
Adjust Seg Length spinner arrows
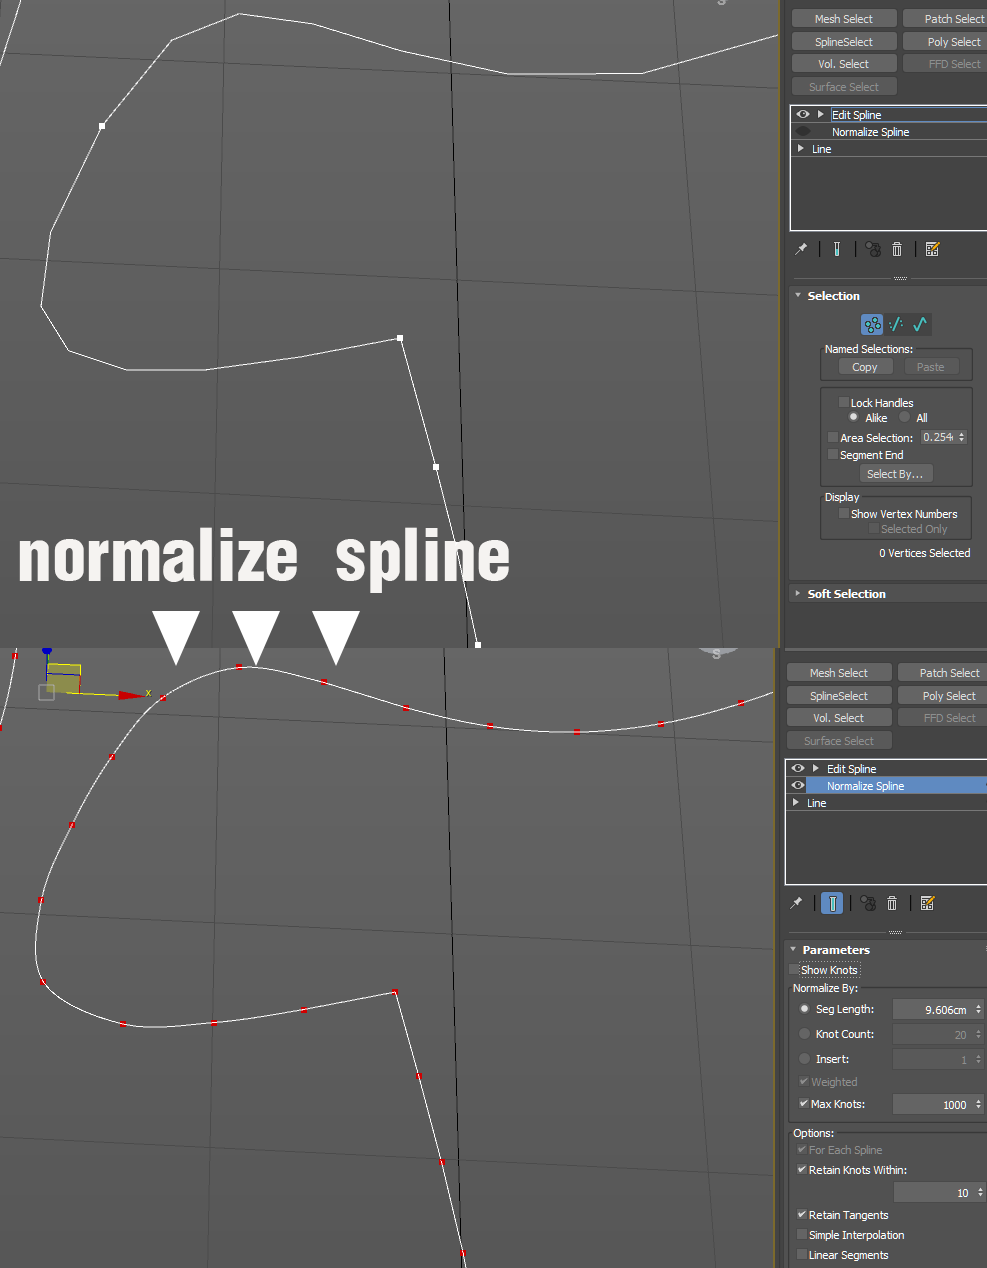979,1009
